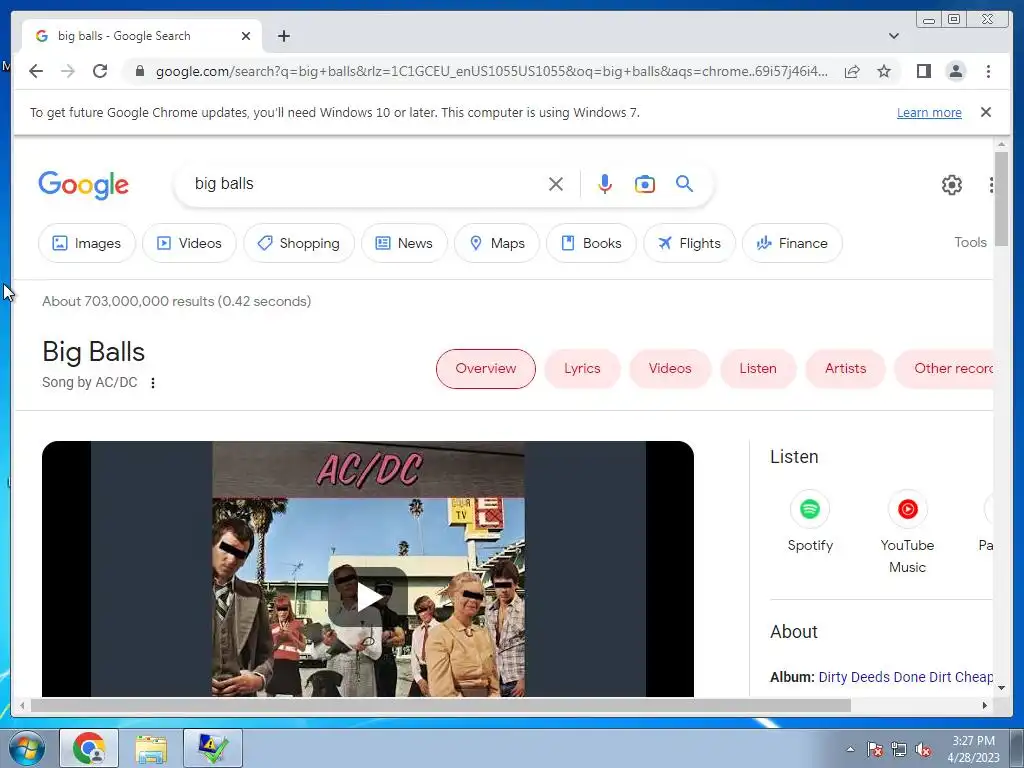
Task: Select the pink Videos chip
Action: [670, 368]
